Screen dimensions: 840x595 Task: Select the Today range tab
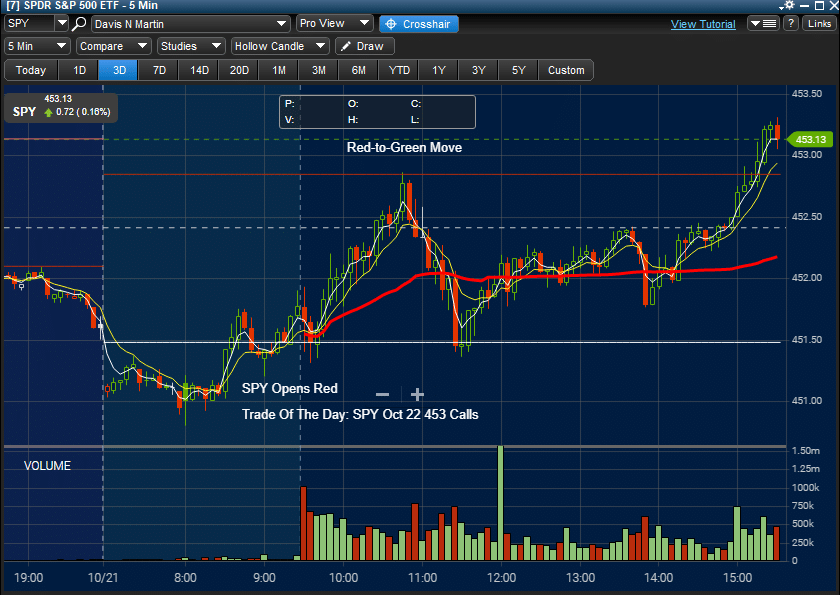pyautogui.click(x=31, y=70)
